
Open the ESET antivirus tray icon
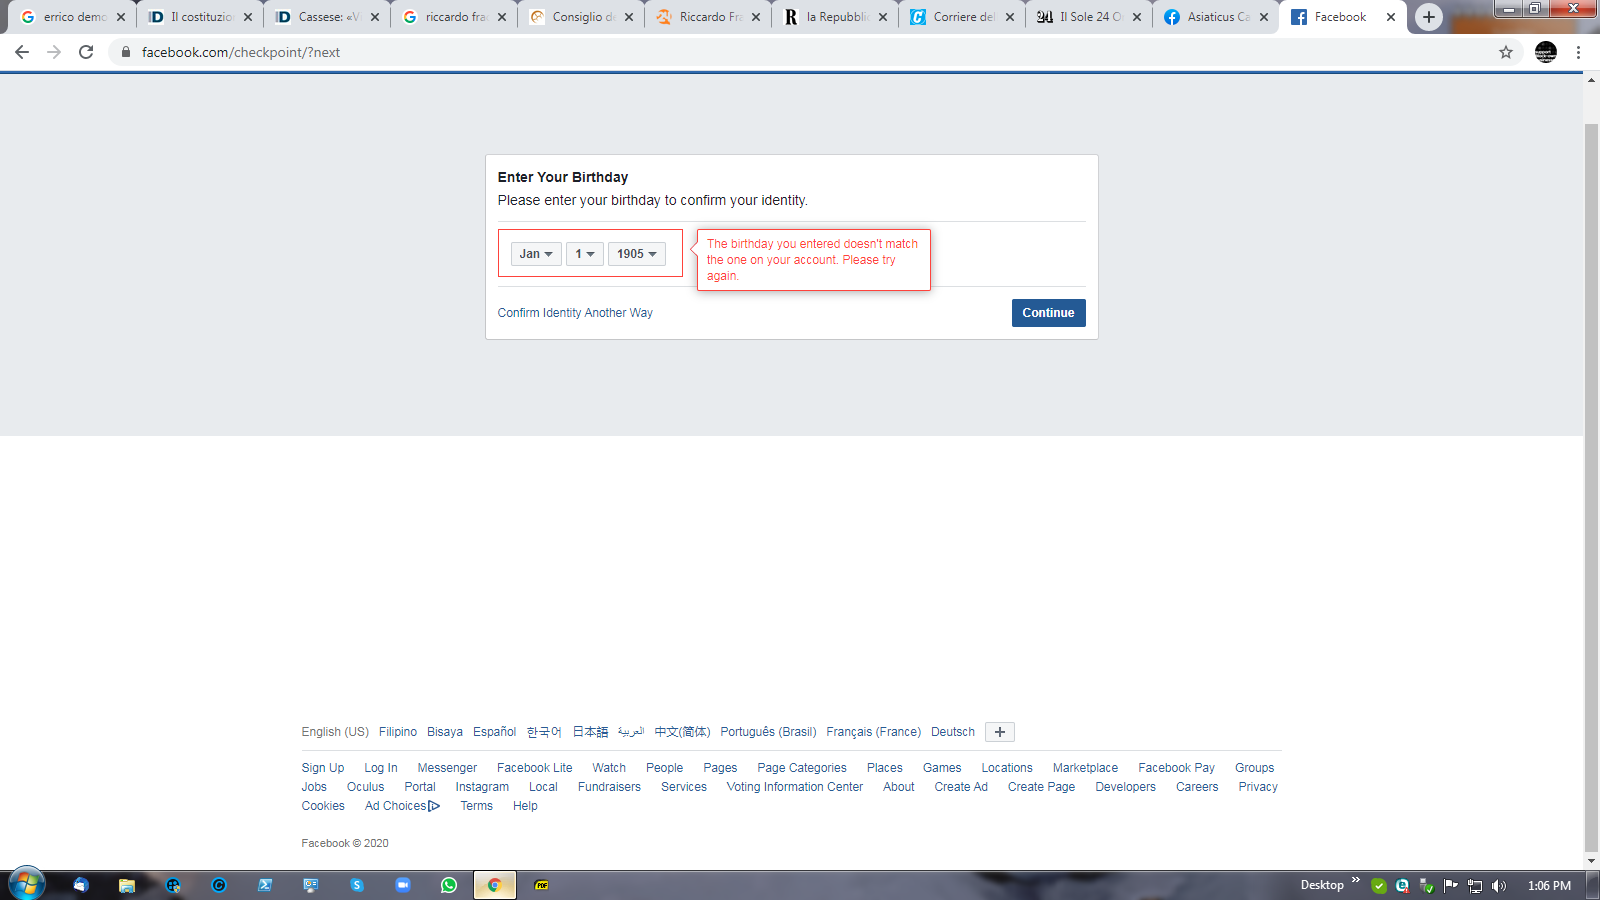pyautogui.click(x=1403, y=886)
